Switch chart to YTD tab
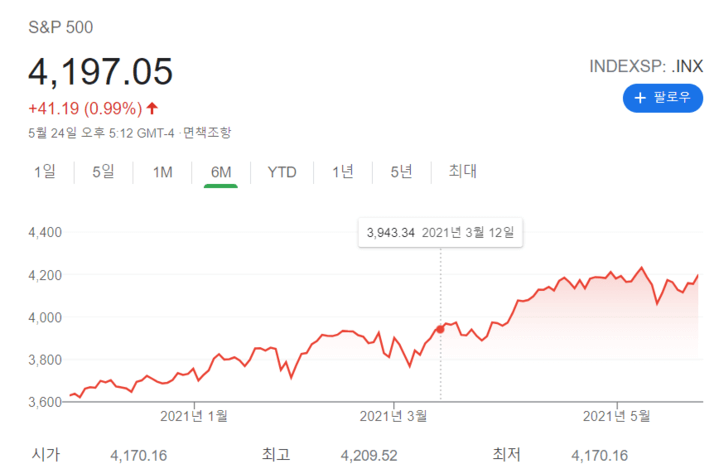Image resolution: width=719 pixels, height=469 pixels. (x=282, y=172)
